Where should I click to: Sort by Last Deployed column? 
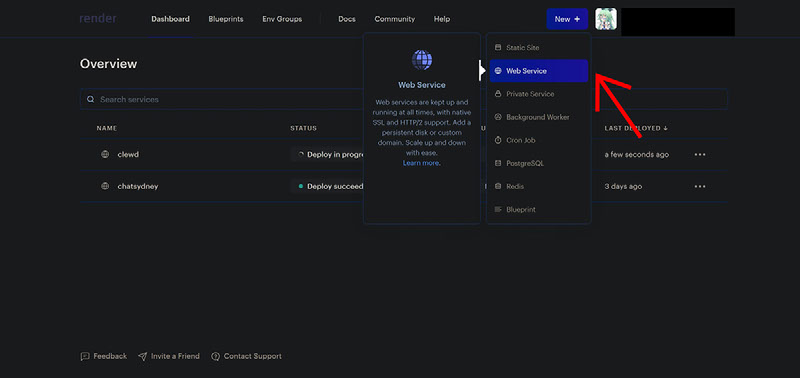(636, 128)
